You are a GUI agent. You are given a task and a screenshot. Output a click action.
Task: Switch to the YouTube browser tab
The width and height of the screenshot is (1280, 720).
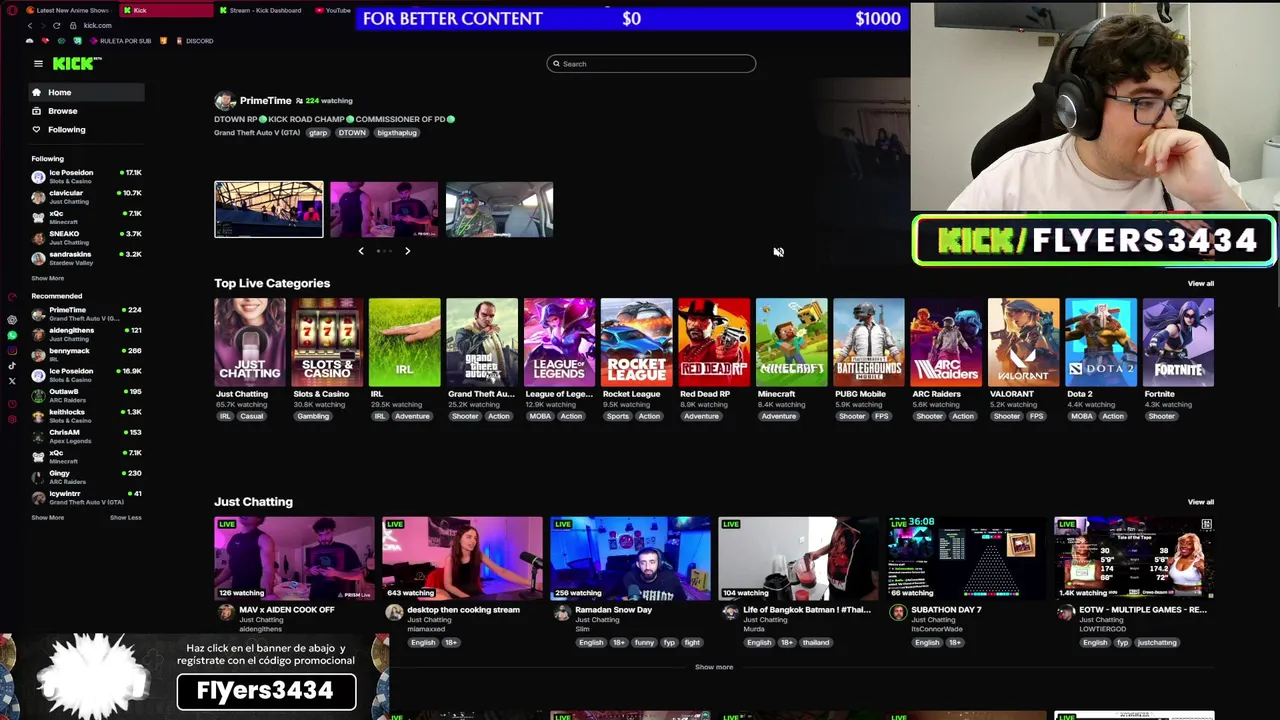(x=332, y=10)
